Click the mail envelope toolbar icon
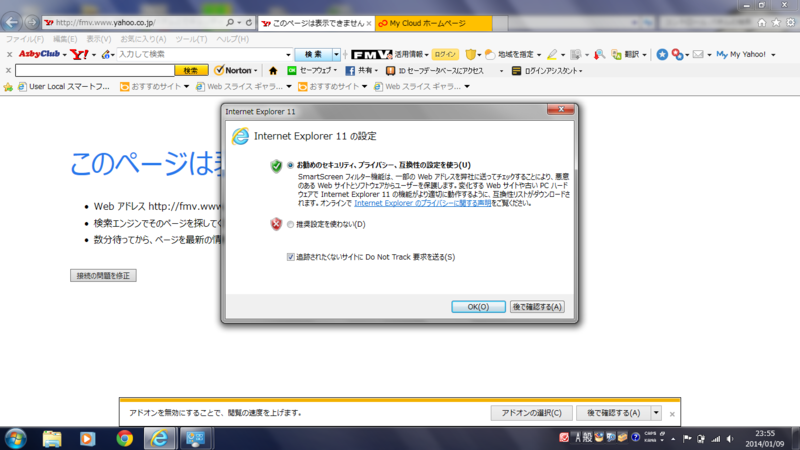Image resolution: width=800 pixels, height=450 pixels. click(x=698, y=54)
